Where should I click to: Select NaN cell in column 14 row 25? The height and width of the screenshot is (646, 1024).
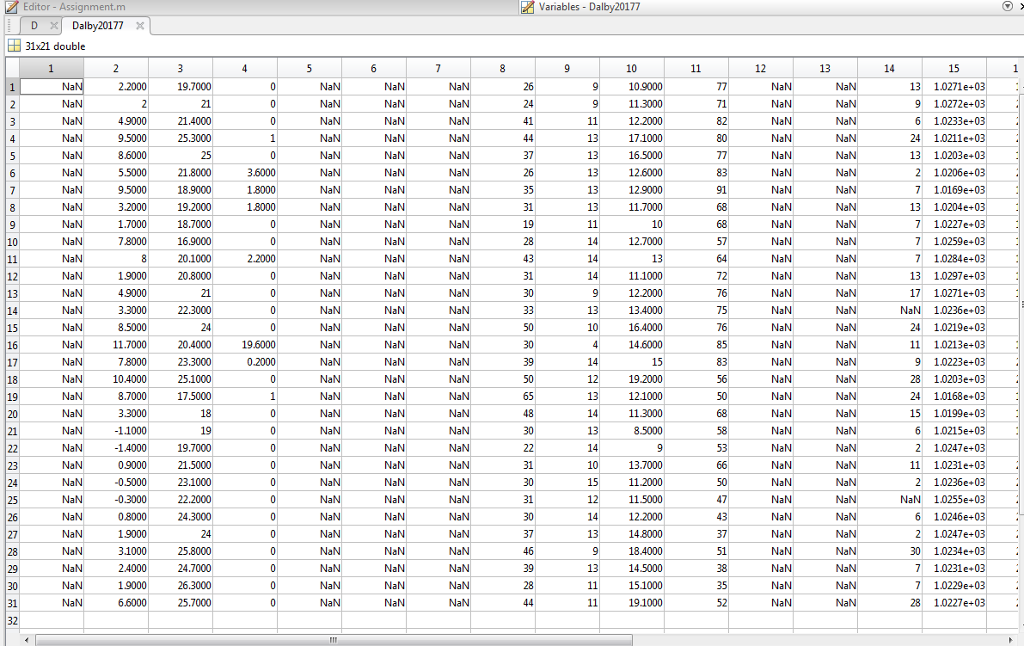coord(889,500)
